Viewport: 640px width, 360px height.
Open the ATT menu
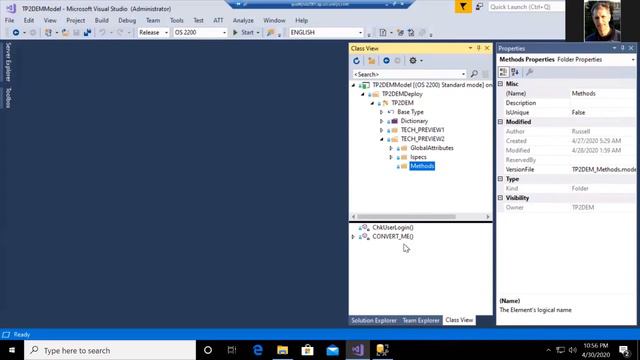pyautogui.click(x=218, y=20)
